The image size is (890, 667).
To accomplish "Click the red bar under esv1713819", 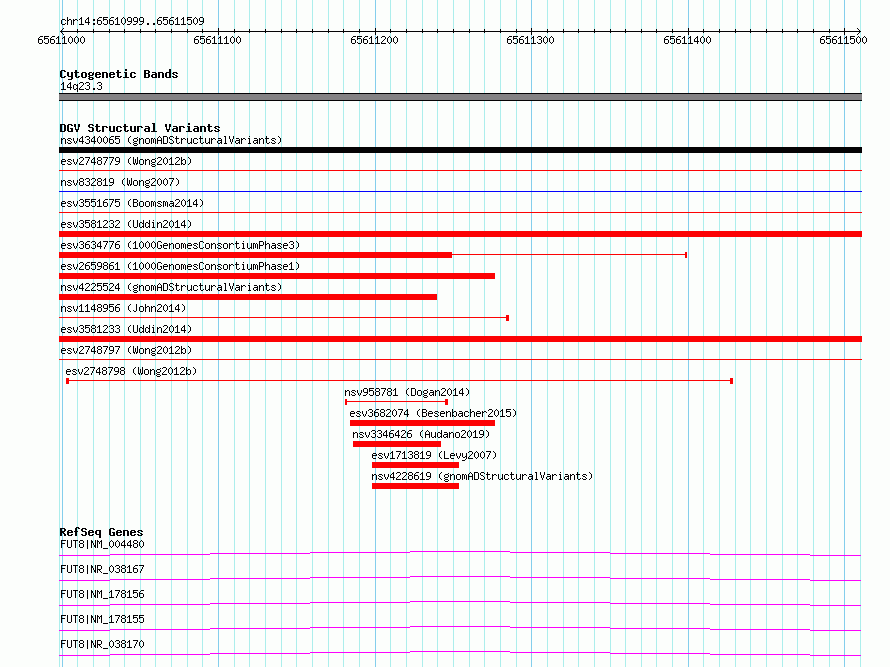I will [415, 465].
